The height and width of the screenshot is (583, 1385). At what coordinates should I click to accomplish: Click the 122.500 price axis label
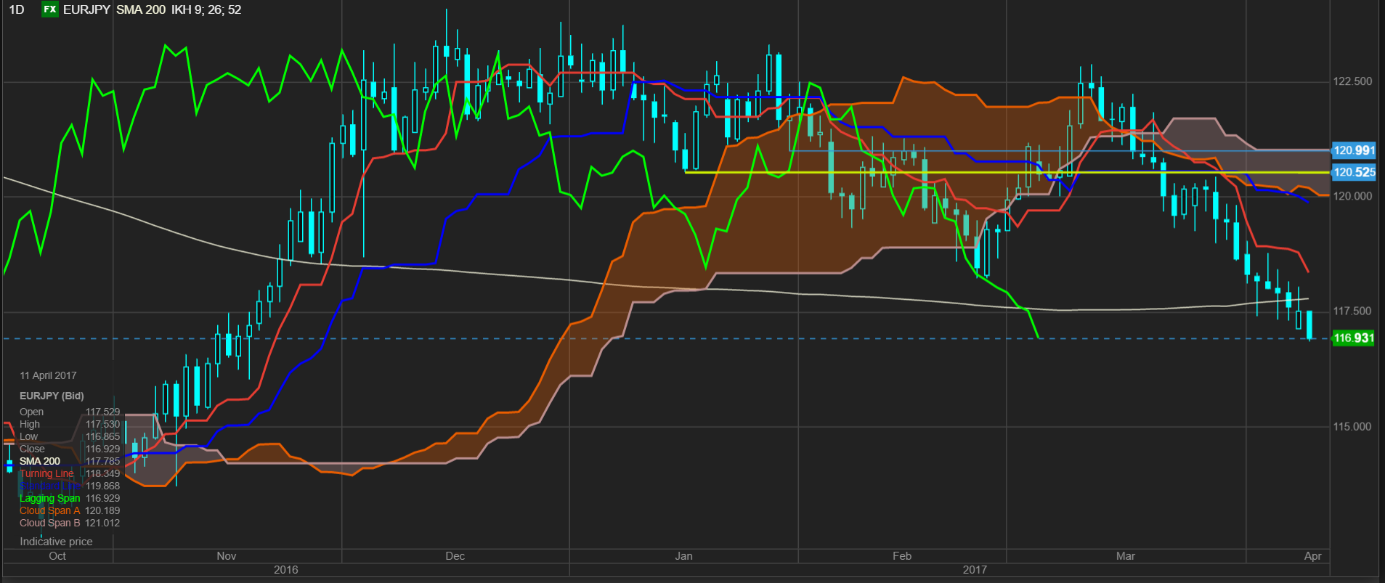[x=1353, y=81]
